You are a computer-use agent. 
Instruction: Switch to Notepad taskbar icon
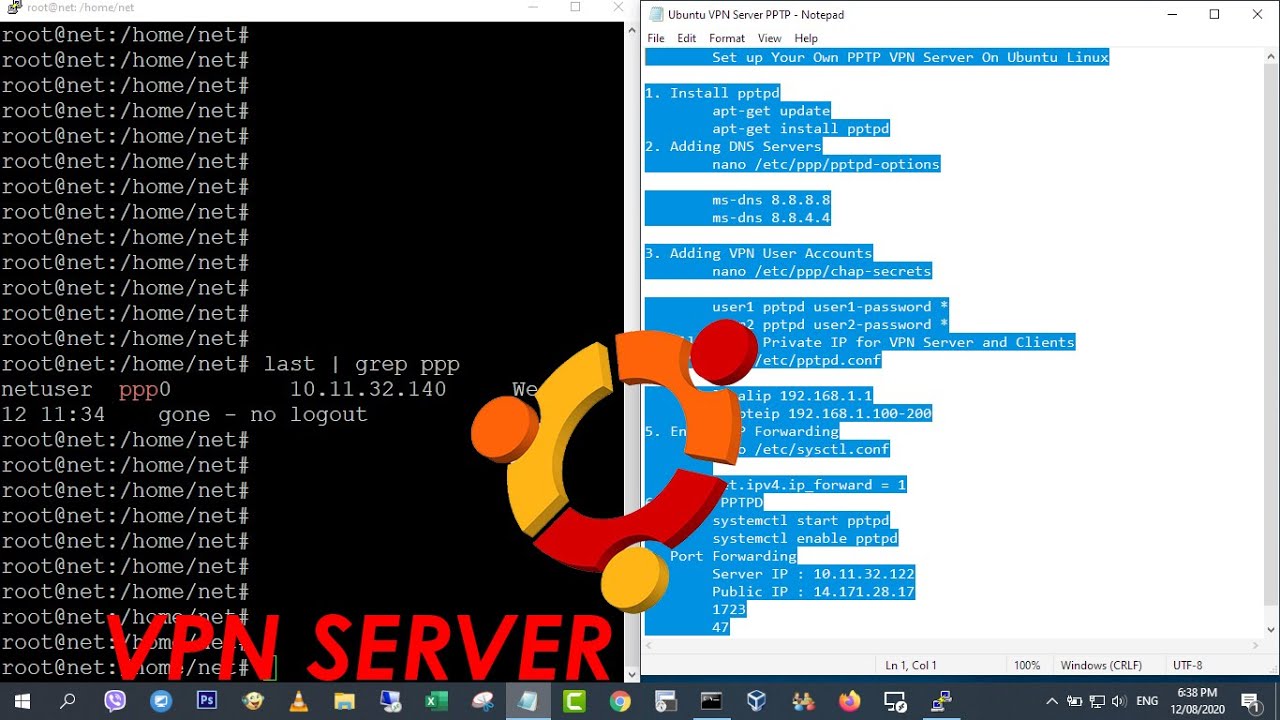point(528,701)
